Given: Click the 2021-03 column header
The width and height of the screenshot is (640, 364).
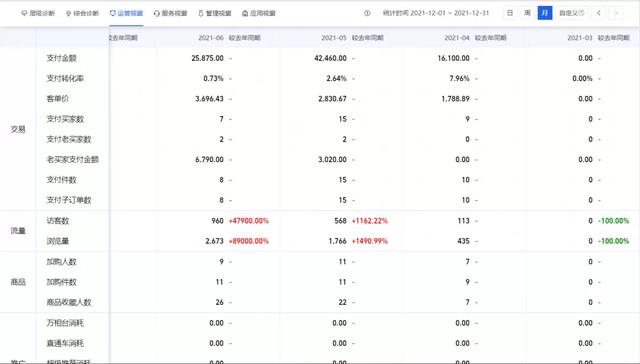Looking at the screenshot, I should [580, 38].
